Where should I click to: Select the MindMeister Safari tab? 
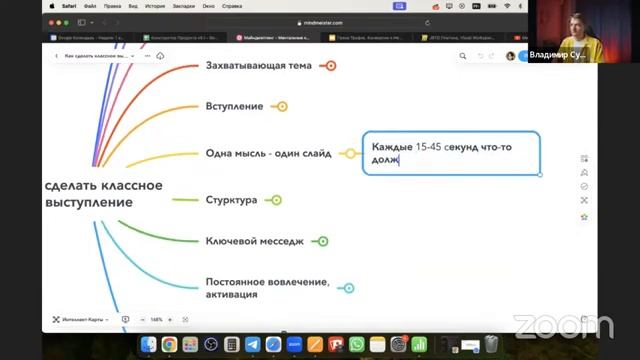[274, 38]
